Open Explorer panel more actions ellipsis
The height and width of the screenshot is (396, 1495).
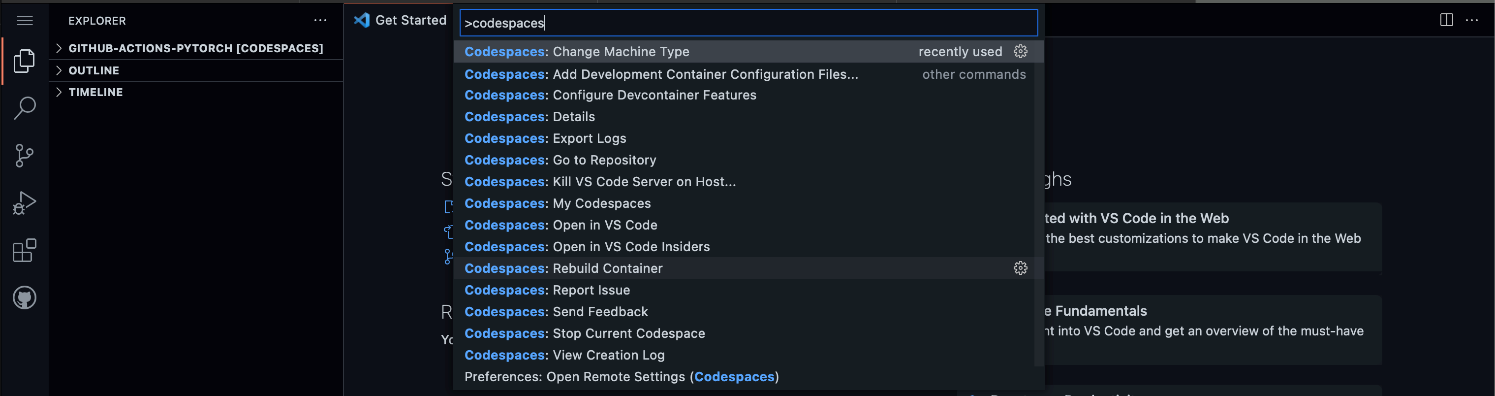tap(320, 20)
